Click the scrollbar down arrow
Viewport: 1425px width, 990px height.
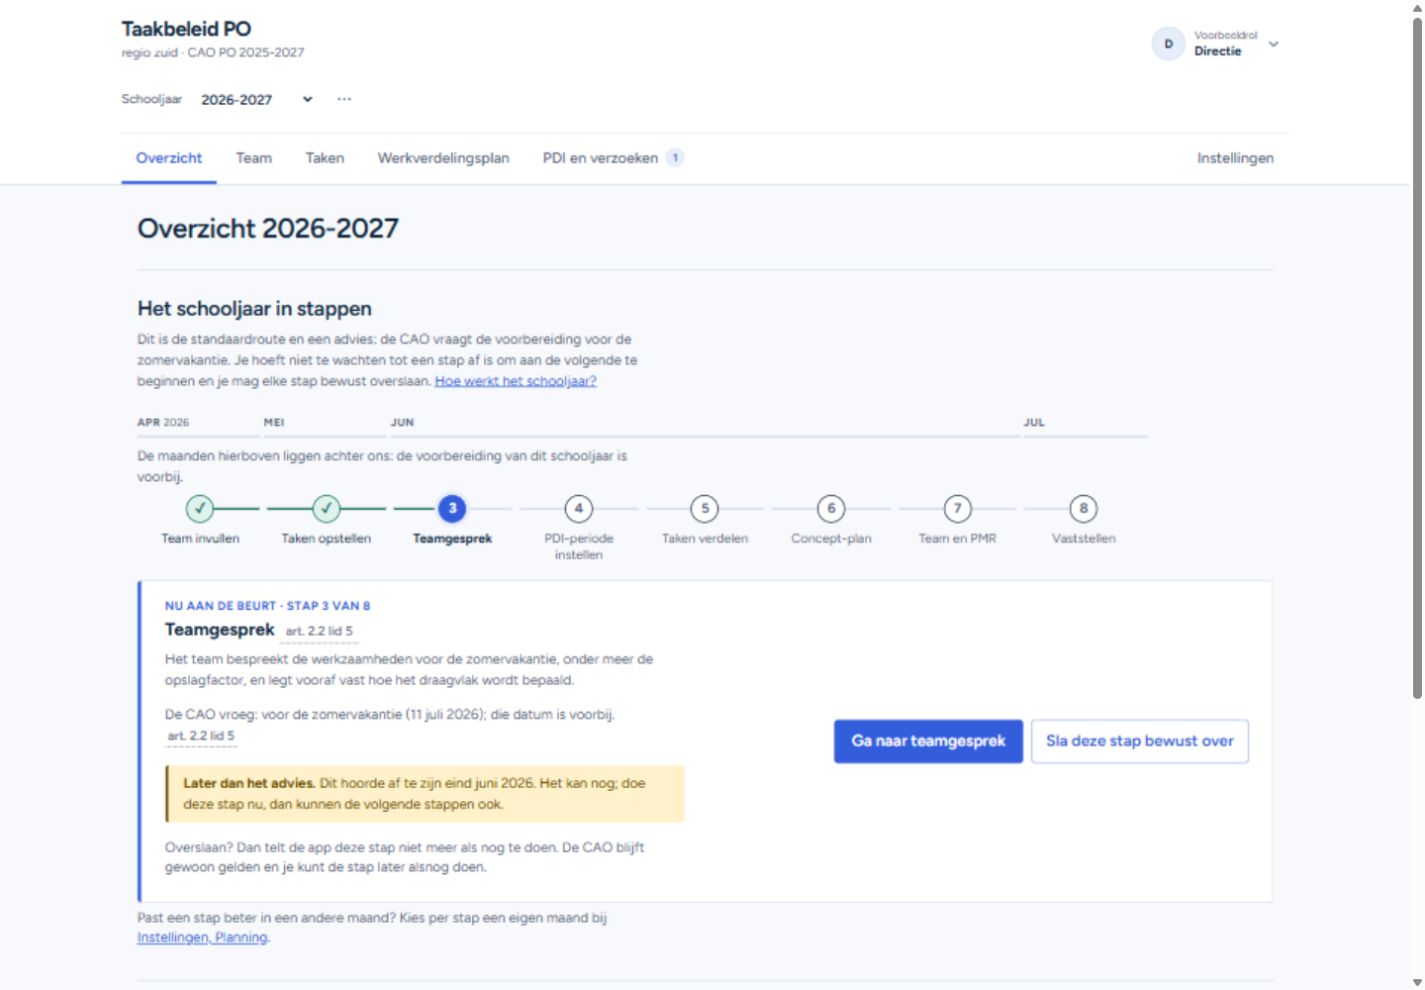coord(1416,983)
